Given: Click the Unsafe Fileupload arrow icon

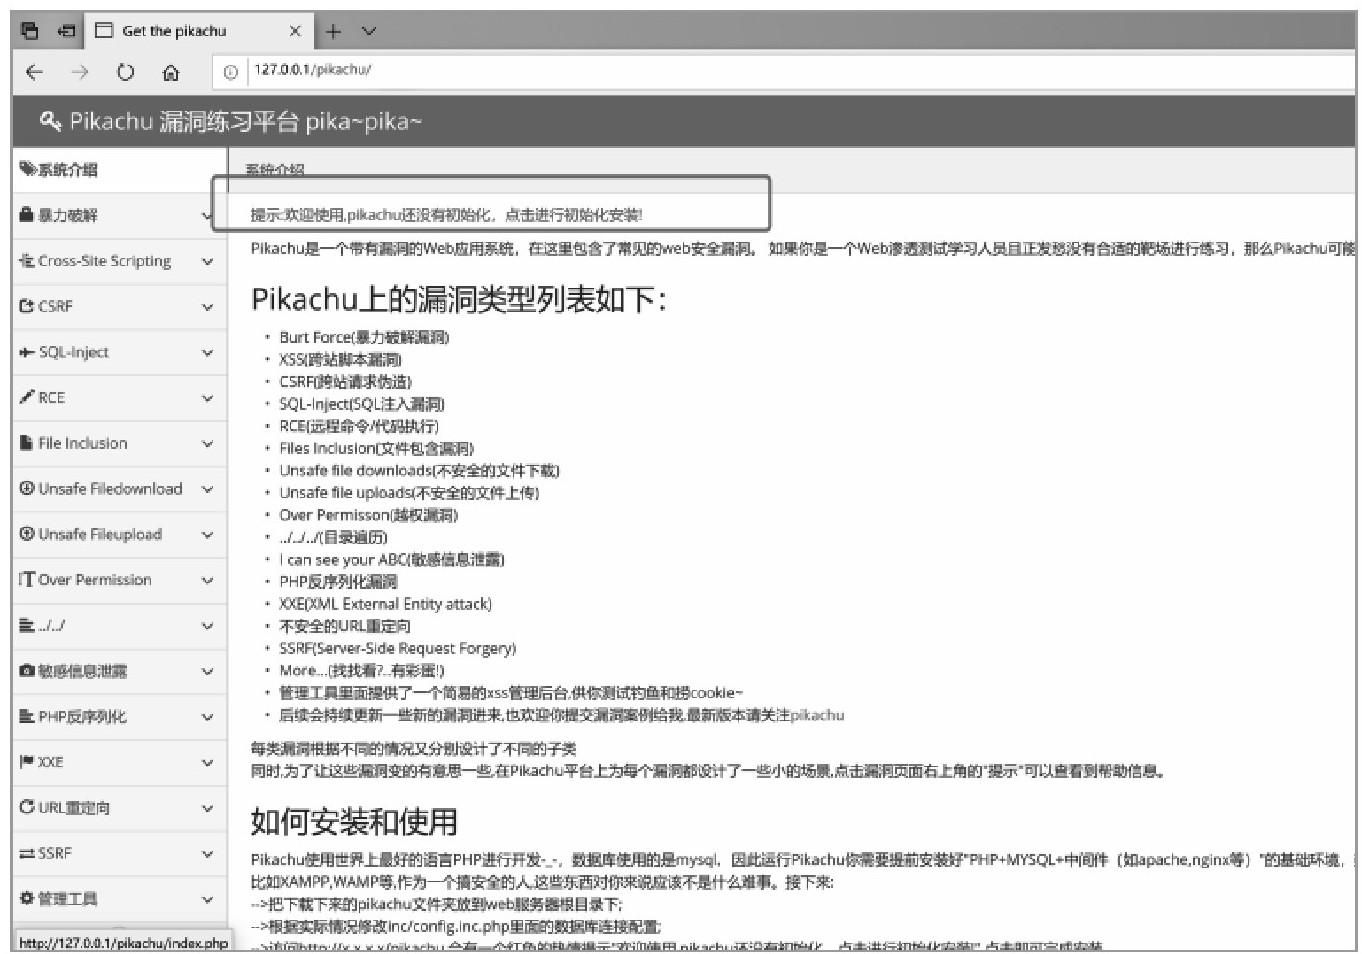Looking at the screenshot, I should pos(27,534).
